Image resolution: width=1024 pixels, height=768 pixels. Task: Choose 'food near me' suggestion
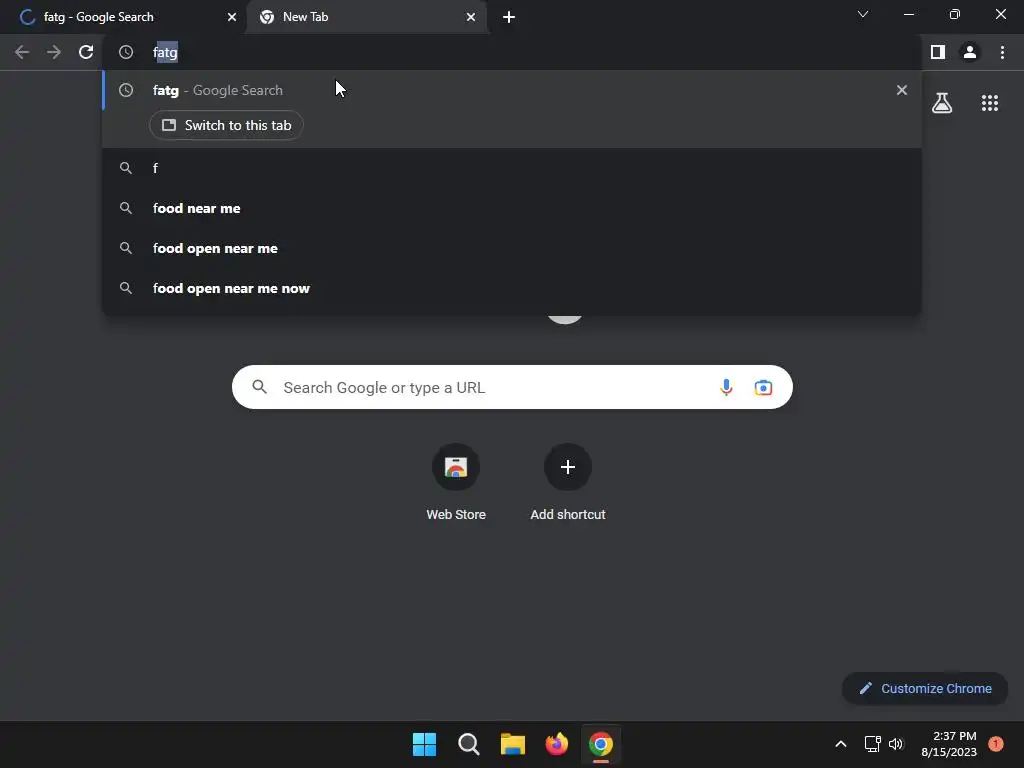(x=512, y=208)
